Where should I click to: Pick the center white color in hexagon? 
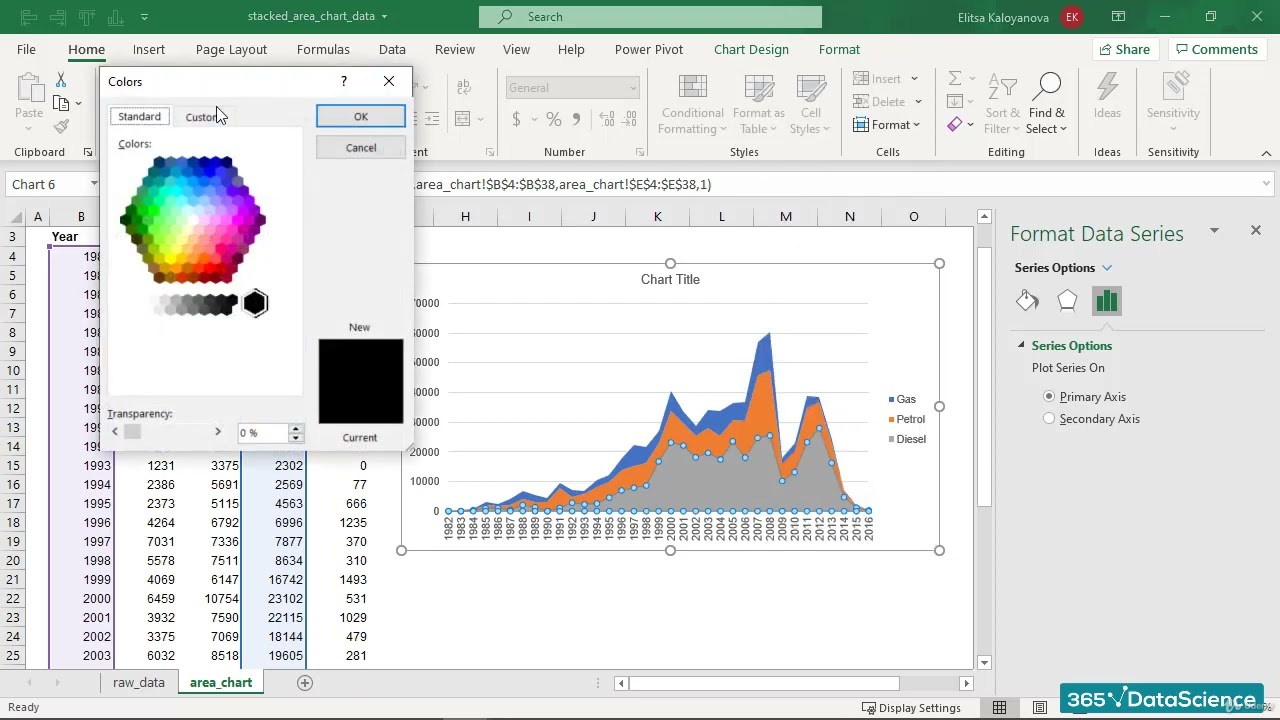(193, 220)
